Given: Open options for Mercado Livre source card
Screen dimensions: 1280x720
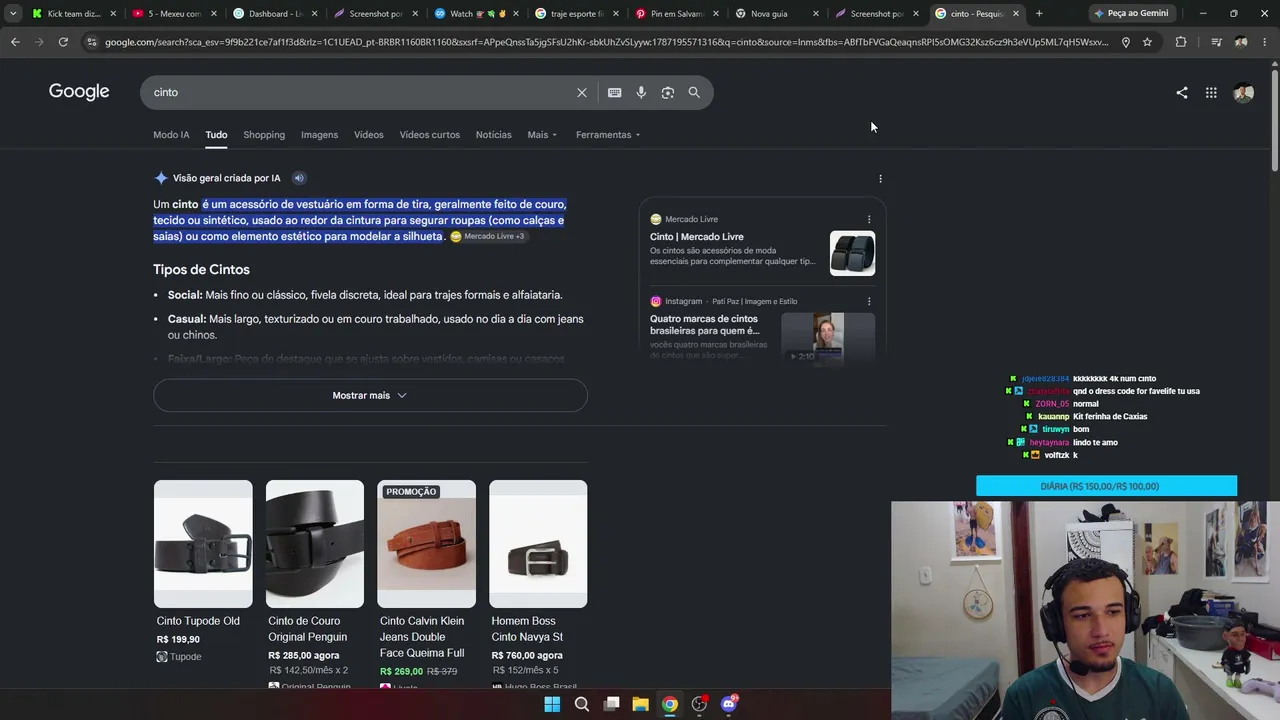Looking at the screenshot, I should point(868,219).
